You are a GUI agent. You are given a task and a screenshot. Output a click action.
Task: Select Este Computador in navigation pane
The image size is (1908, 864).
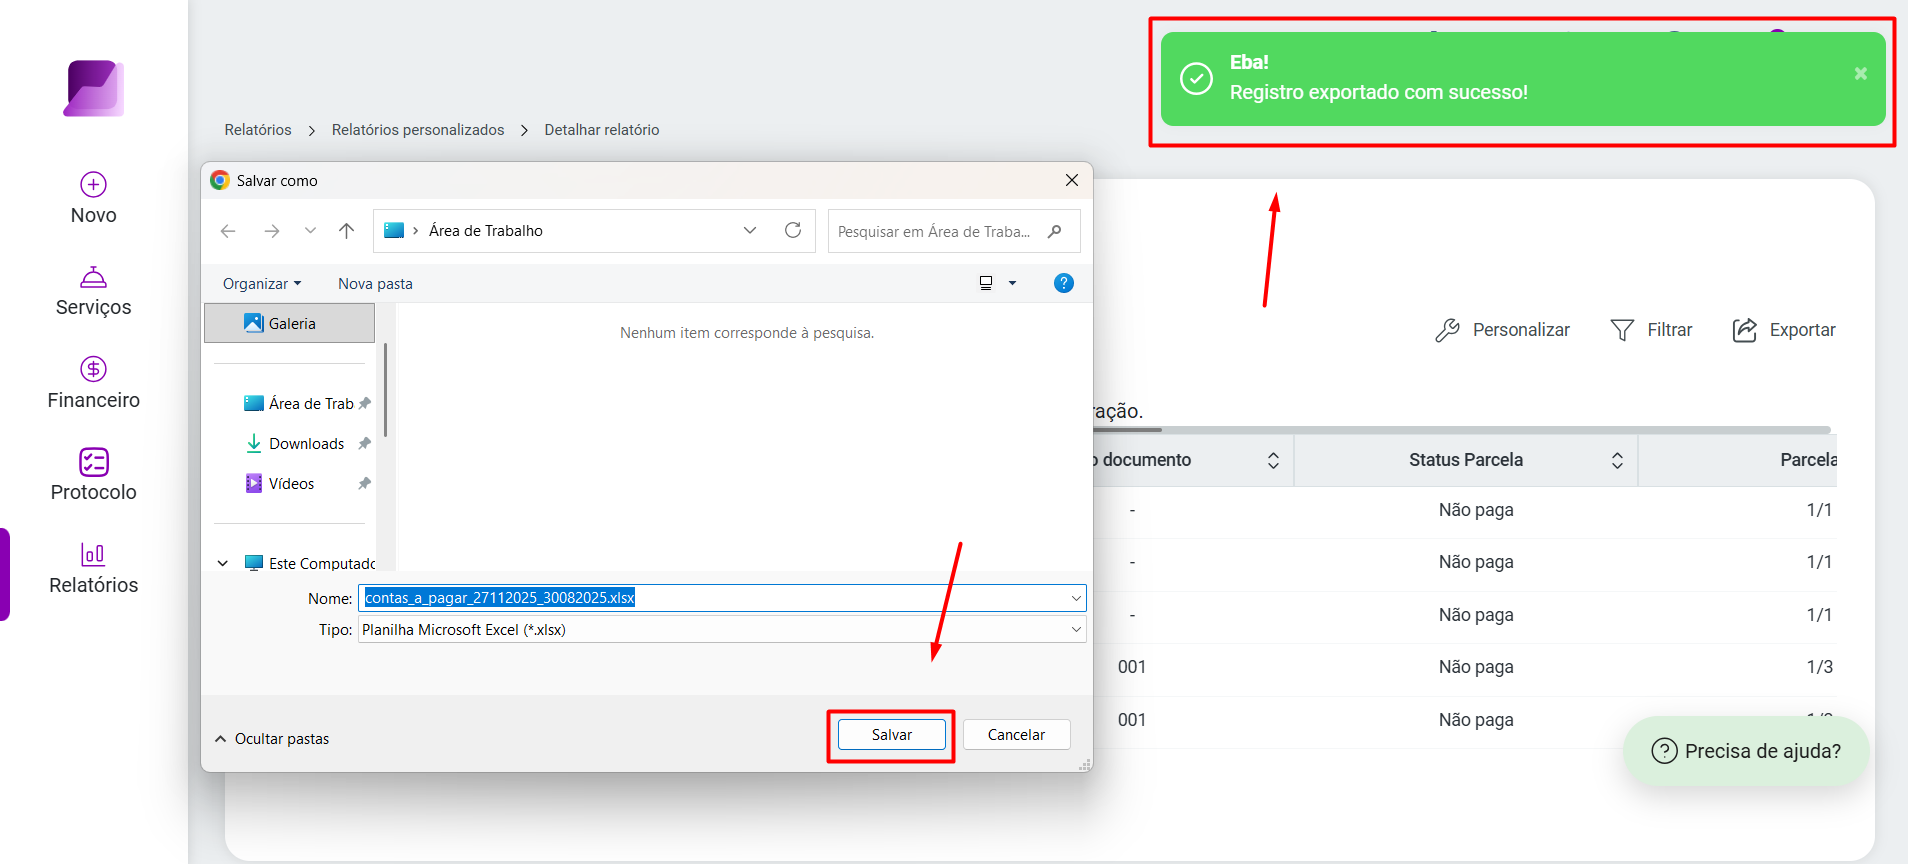(x=310, y=563)
